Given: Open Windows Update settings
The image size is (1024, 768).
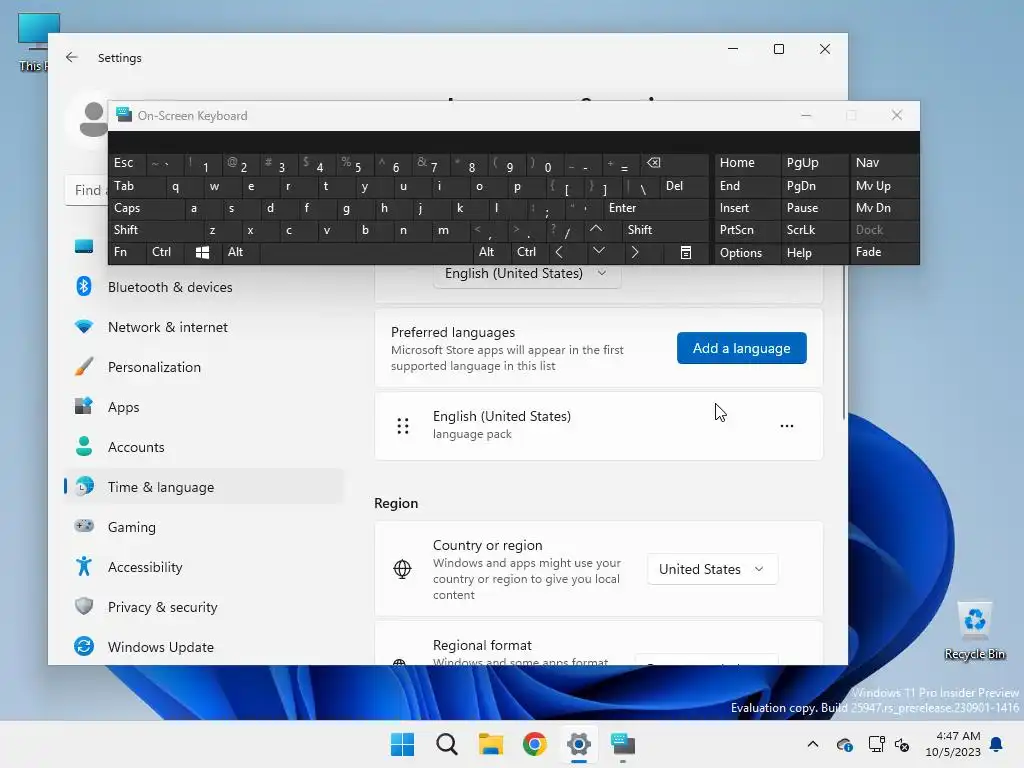Looking at the screenshot, I should pos(204,647).
